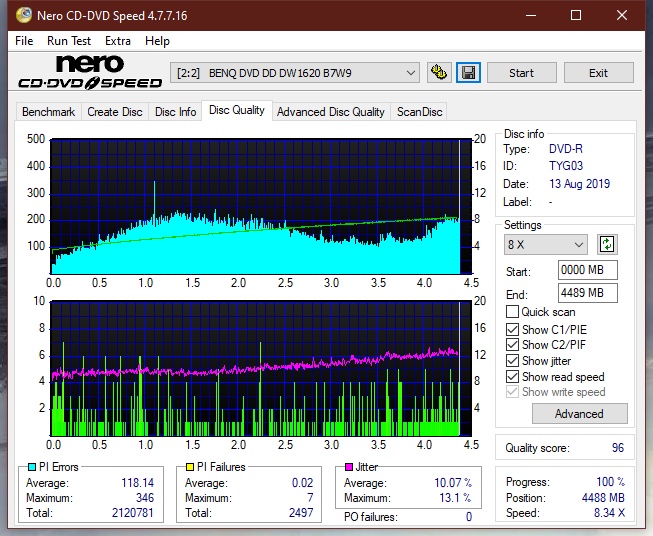Click the date value 13 Aug 2019
The height and width of the screenshot is (536, 653).
(579, 184)
